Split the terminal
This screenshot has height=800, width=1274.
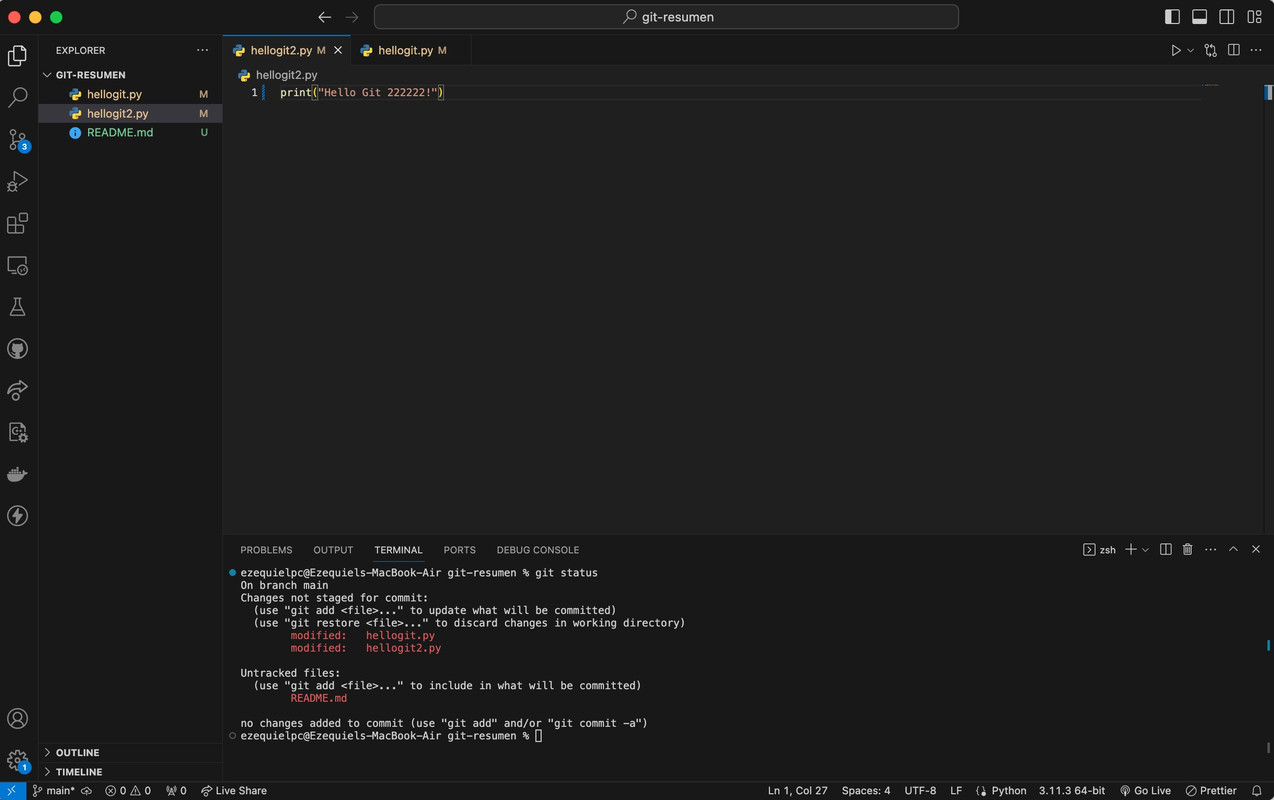(x=1166, y=550)
